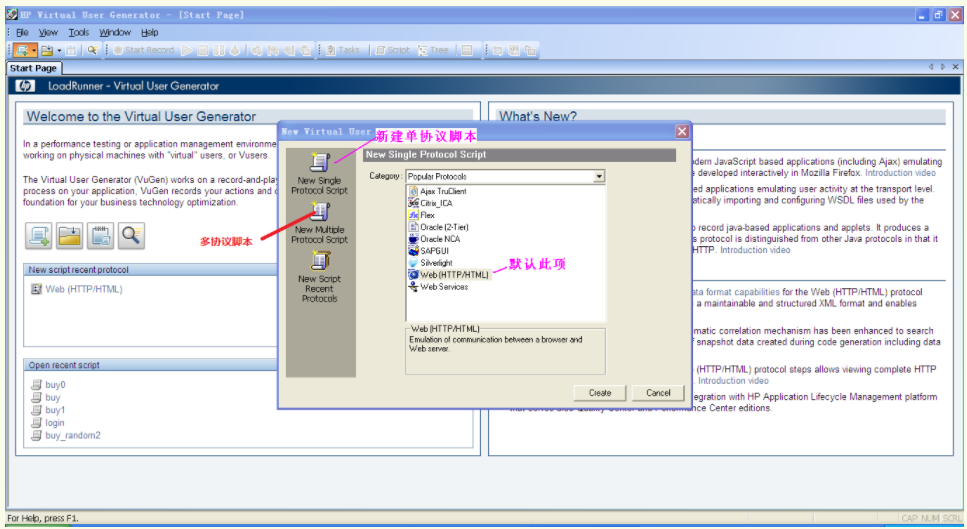Click the Protocol Advisor icon on Welcome pane
The height and width of the screenshot is (529, 967).
coord(100,236)
